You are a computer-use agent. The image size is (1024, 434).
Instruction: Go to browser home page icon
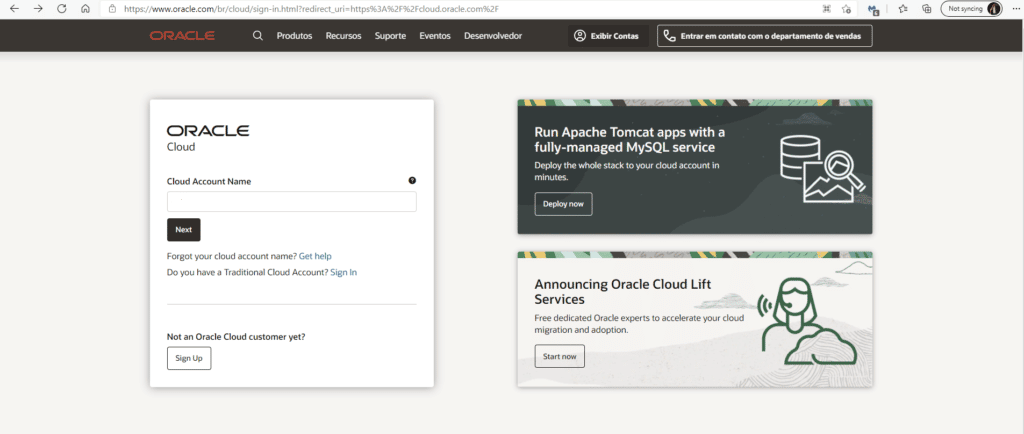click(x=85, y=8)
